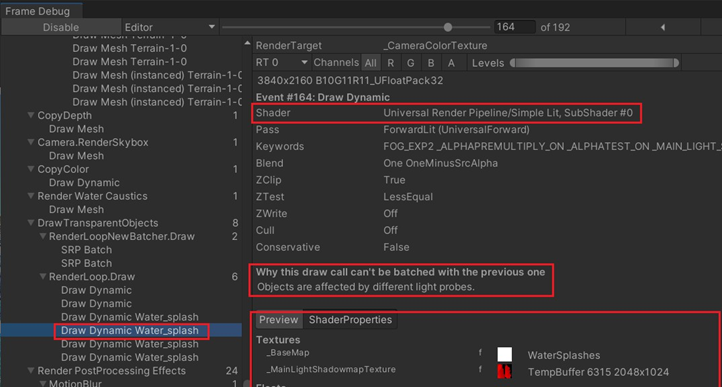Click the right handle of the Levels slider

click(676, 63)
